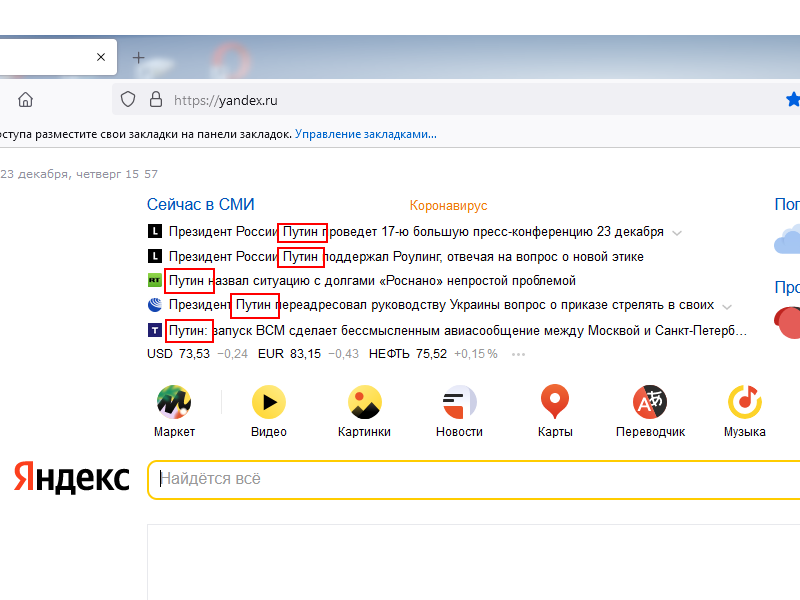The image size is (800, 600).
Task: Open a new tab with plus button
Action: 138,58
